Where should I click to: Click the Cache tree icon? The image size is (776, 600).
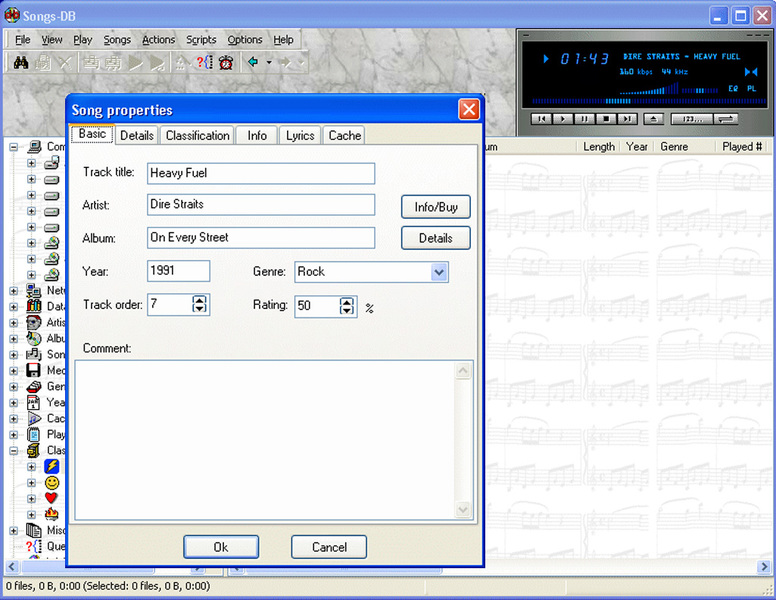click(34, 418)
